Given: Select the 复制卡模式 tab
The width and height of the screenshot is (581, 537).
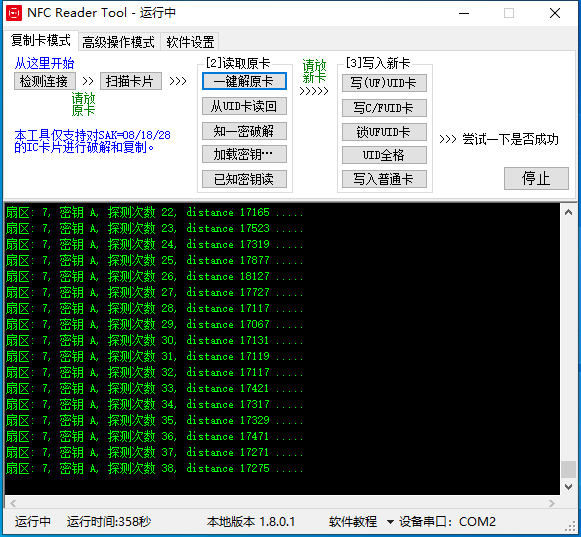Looking at the screenshot, I should [x=40, y=40].
